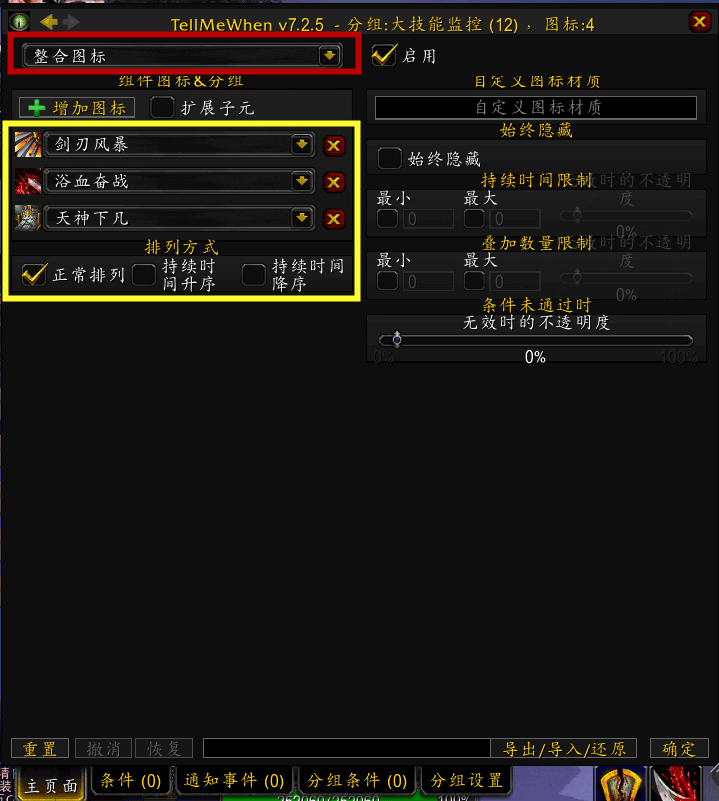Image resolution: width=719 pixels, height=801 pixels.
Task: Click the TellMeWhen green eye logo icon
Action: [x=19, y=21]
